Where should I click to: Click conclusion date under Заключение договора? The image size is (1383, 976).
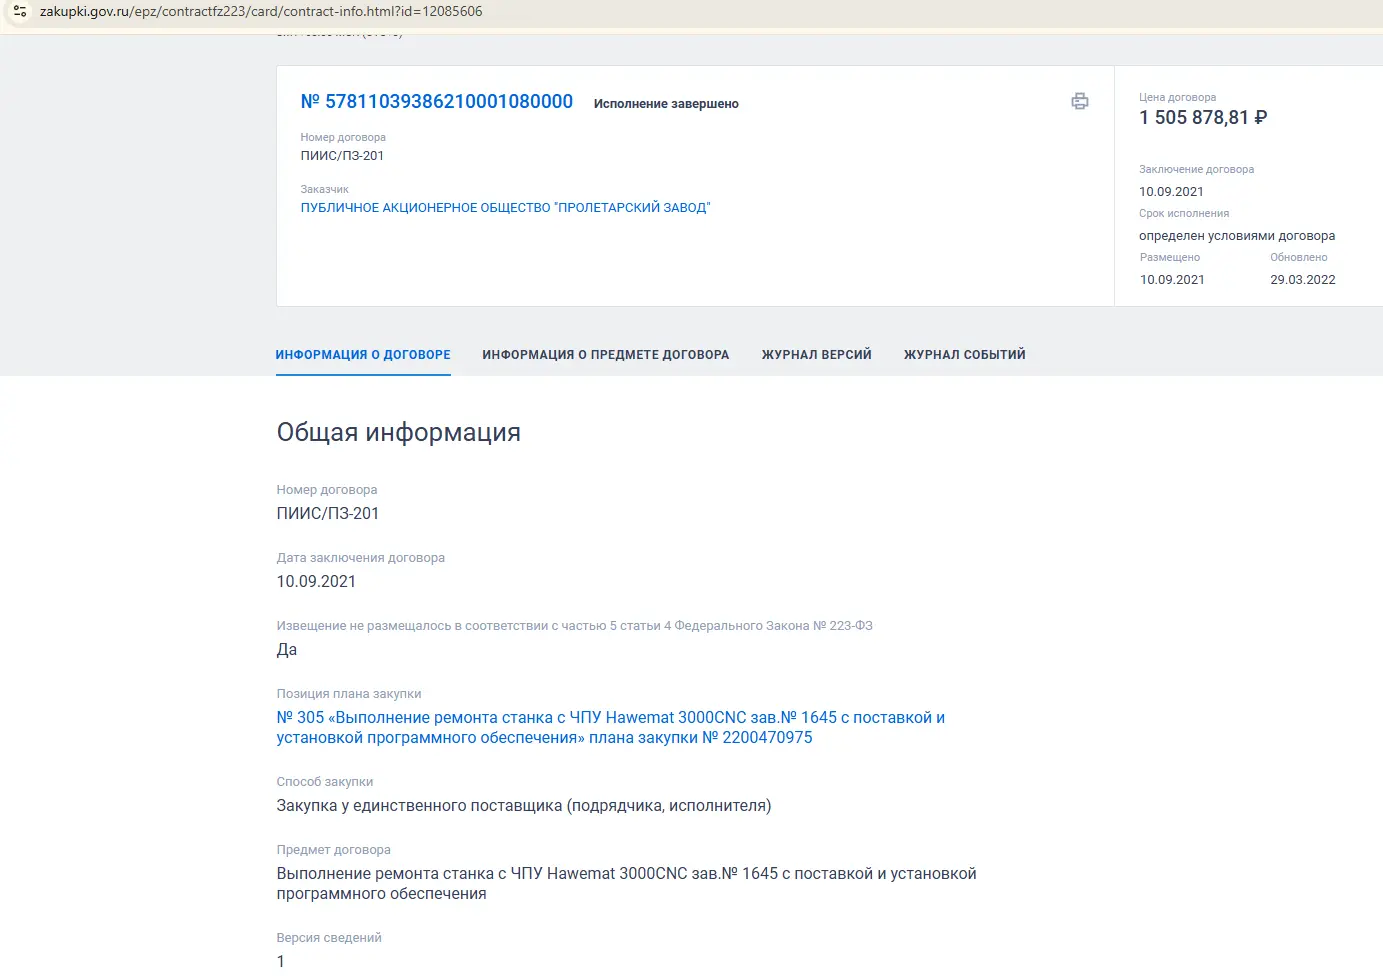[1171, 192]
